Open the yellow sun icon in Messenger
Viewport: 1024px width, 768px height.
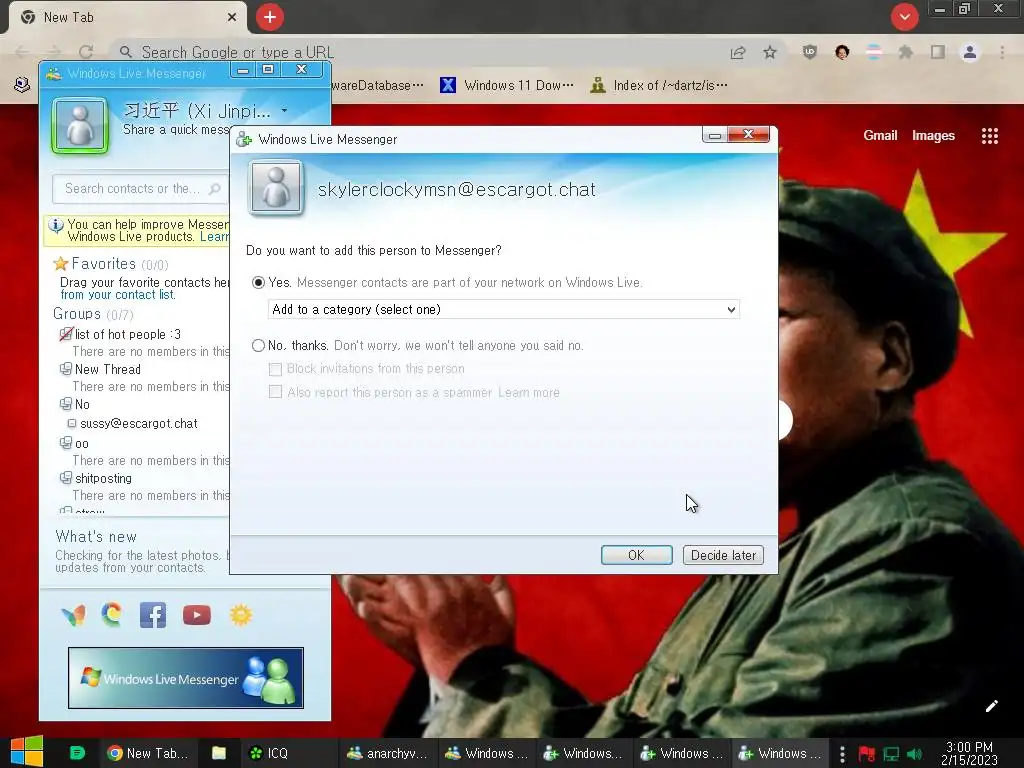point(241,615)
